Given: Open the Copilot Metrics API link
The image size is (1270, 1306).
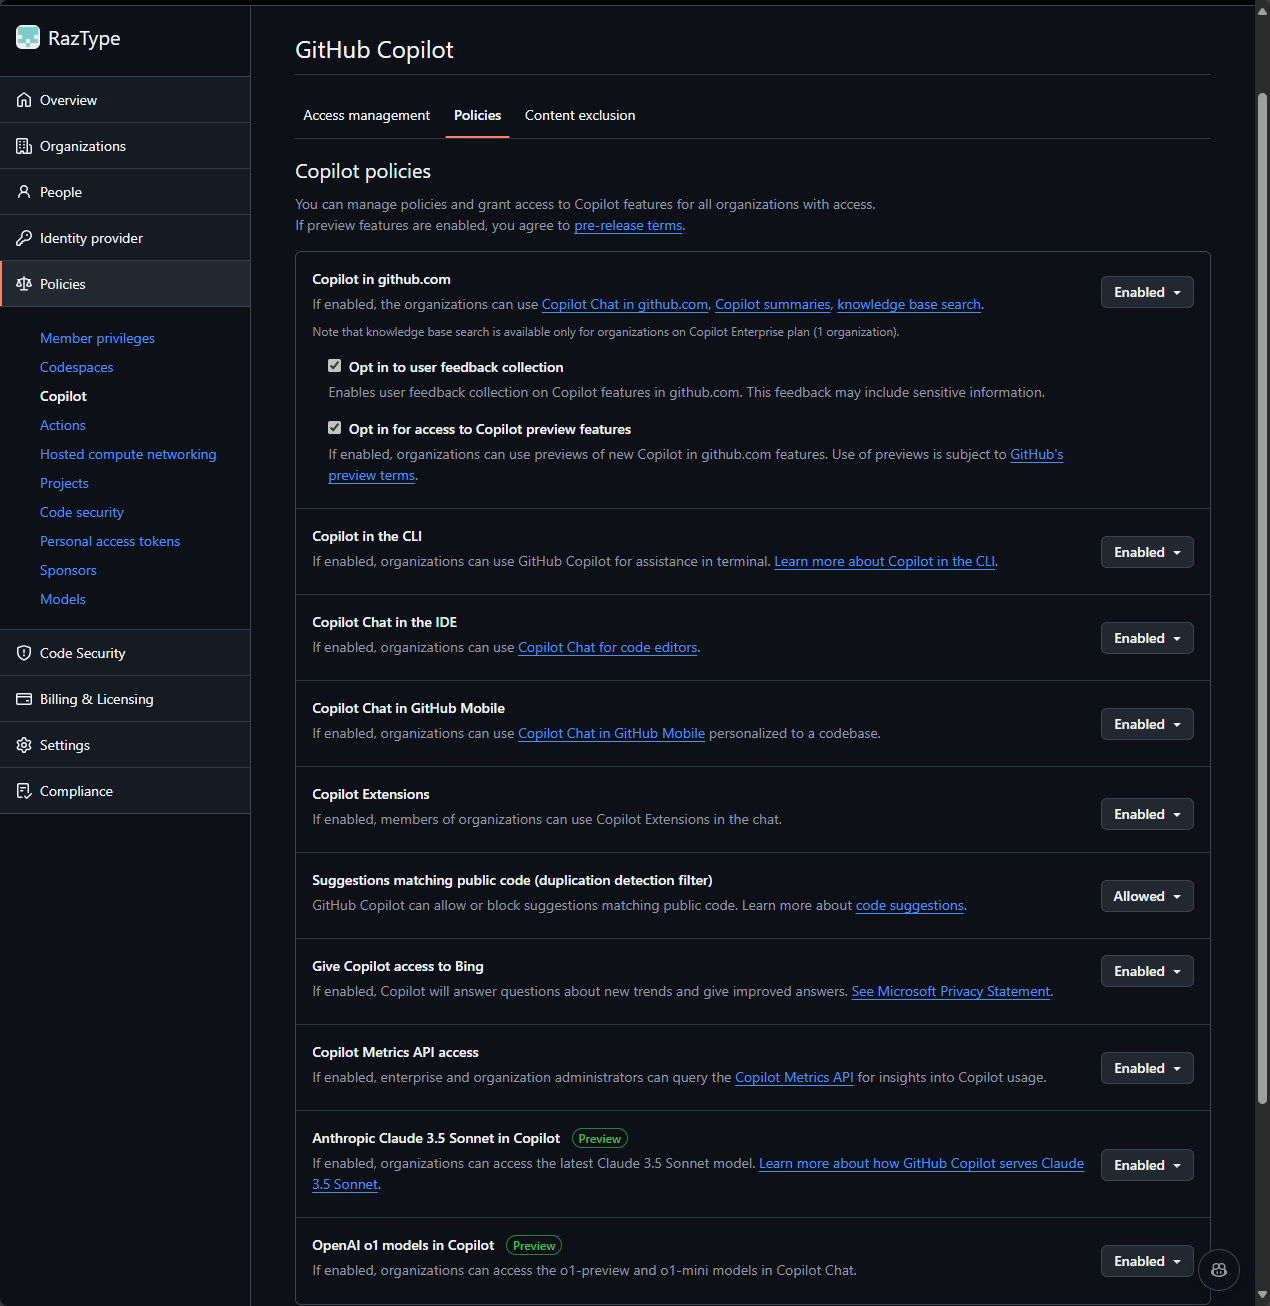Looking at the screenshot, I should [794, 1077].
